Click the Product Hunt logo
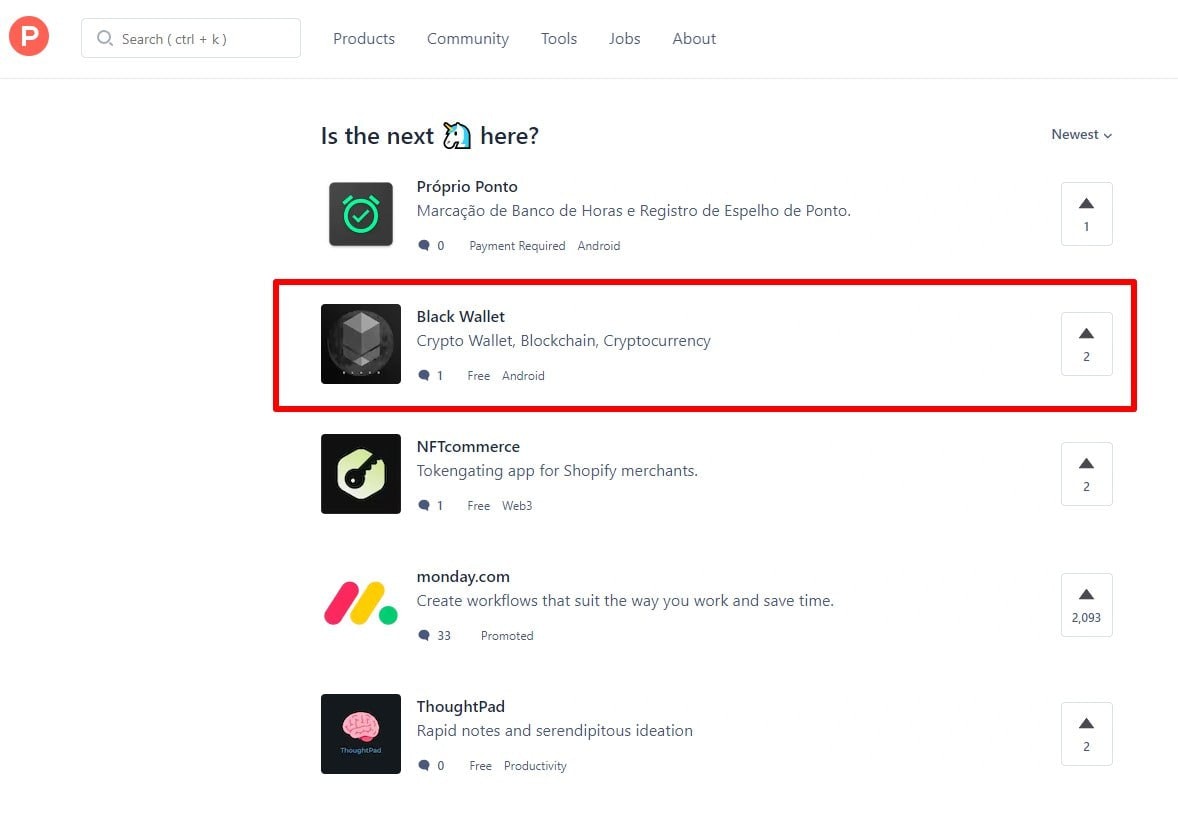This screenshot has height=813, width=1178. pos(29,36)
